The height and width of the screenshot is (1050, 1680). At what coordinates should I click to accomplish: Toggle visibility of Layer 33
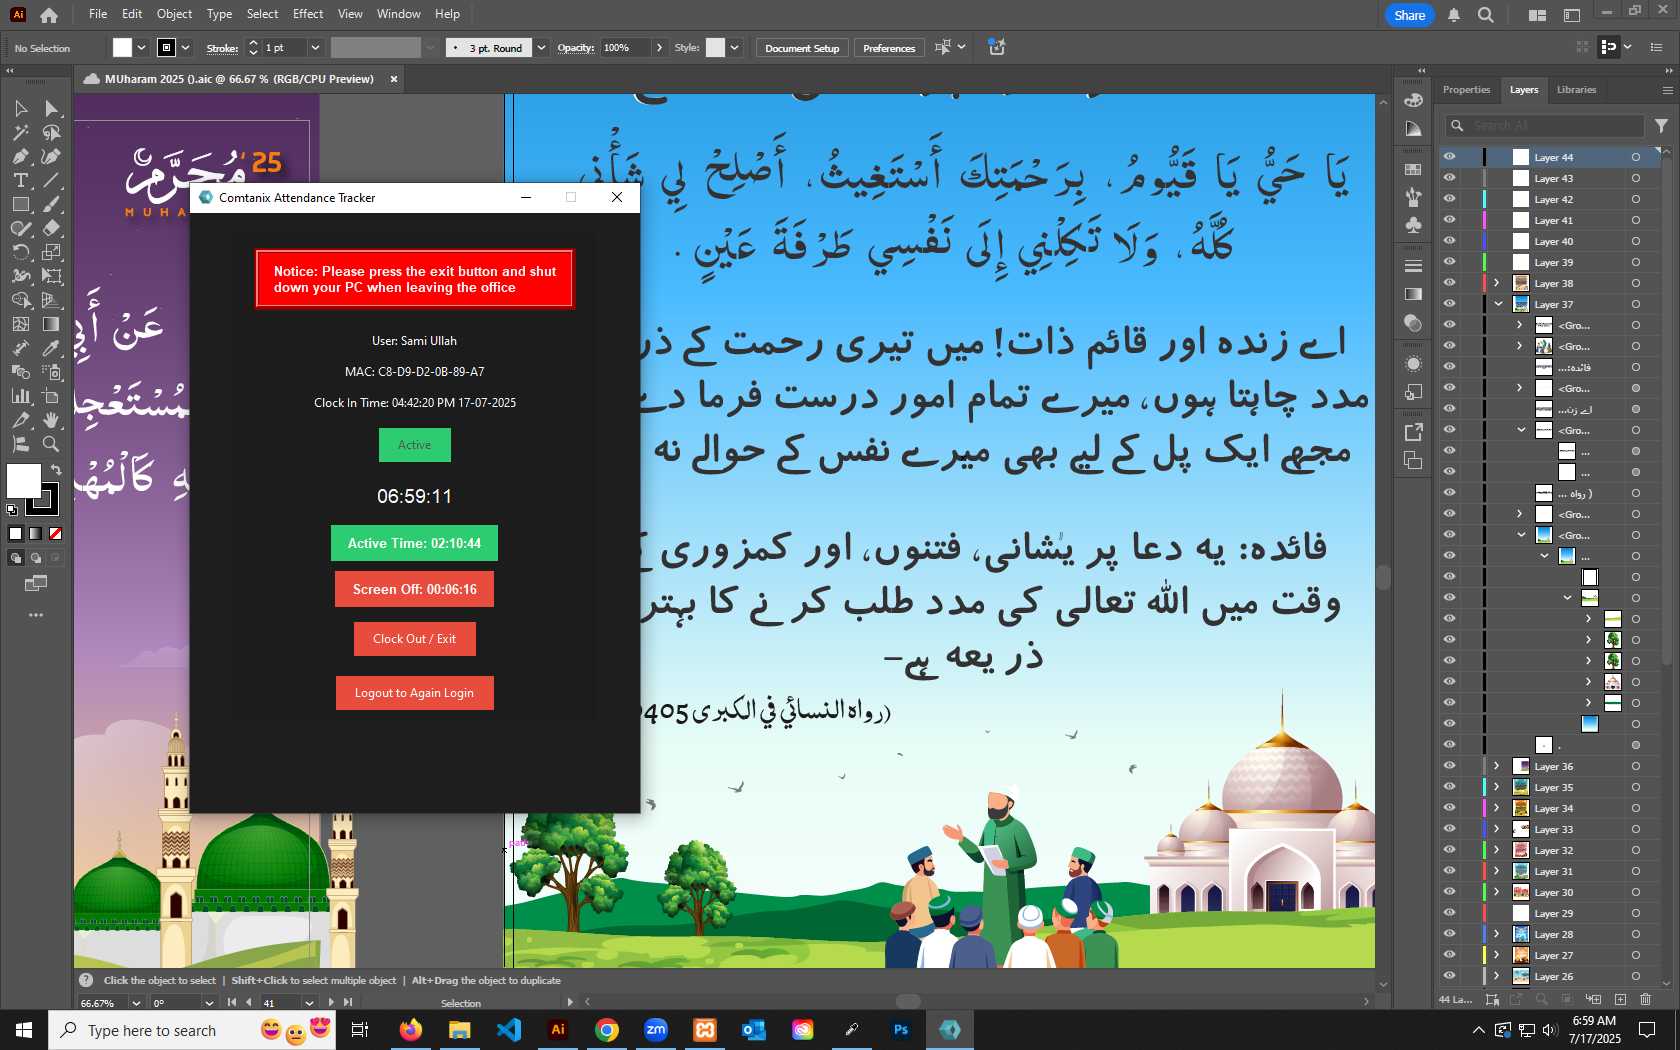point(1449,829)
